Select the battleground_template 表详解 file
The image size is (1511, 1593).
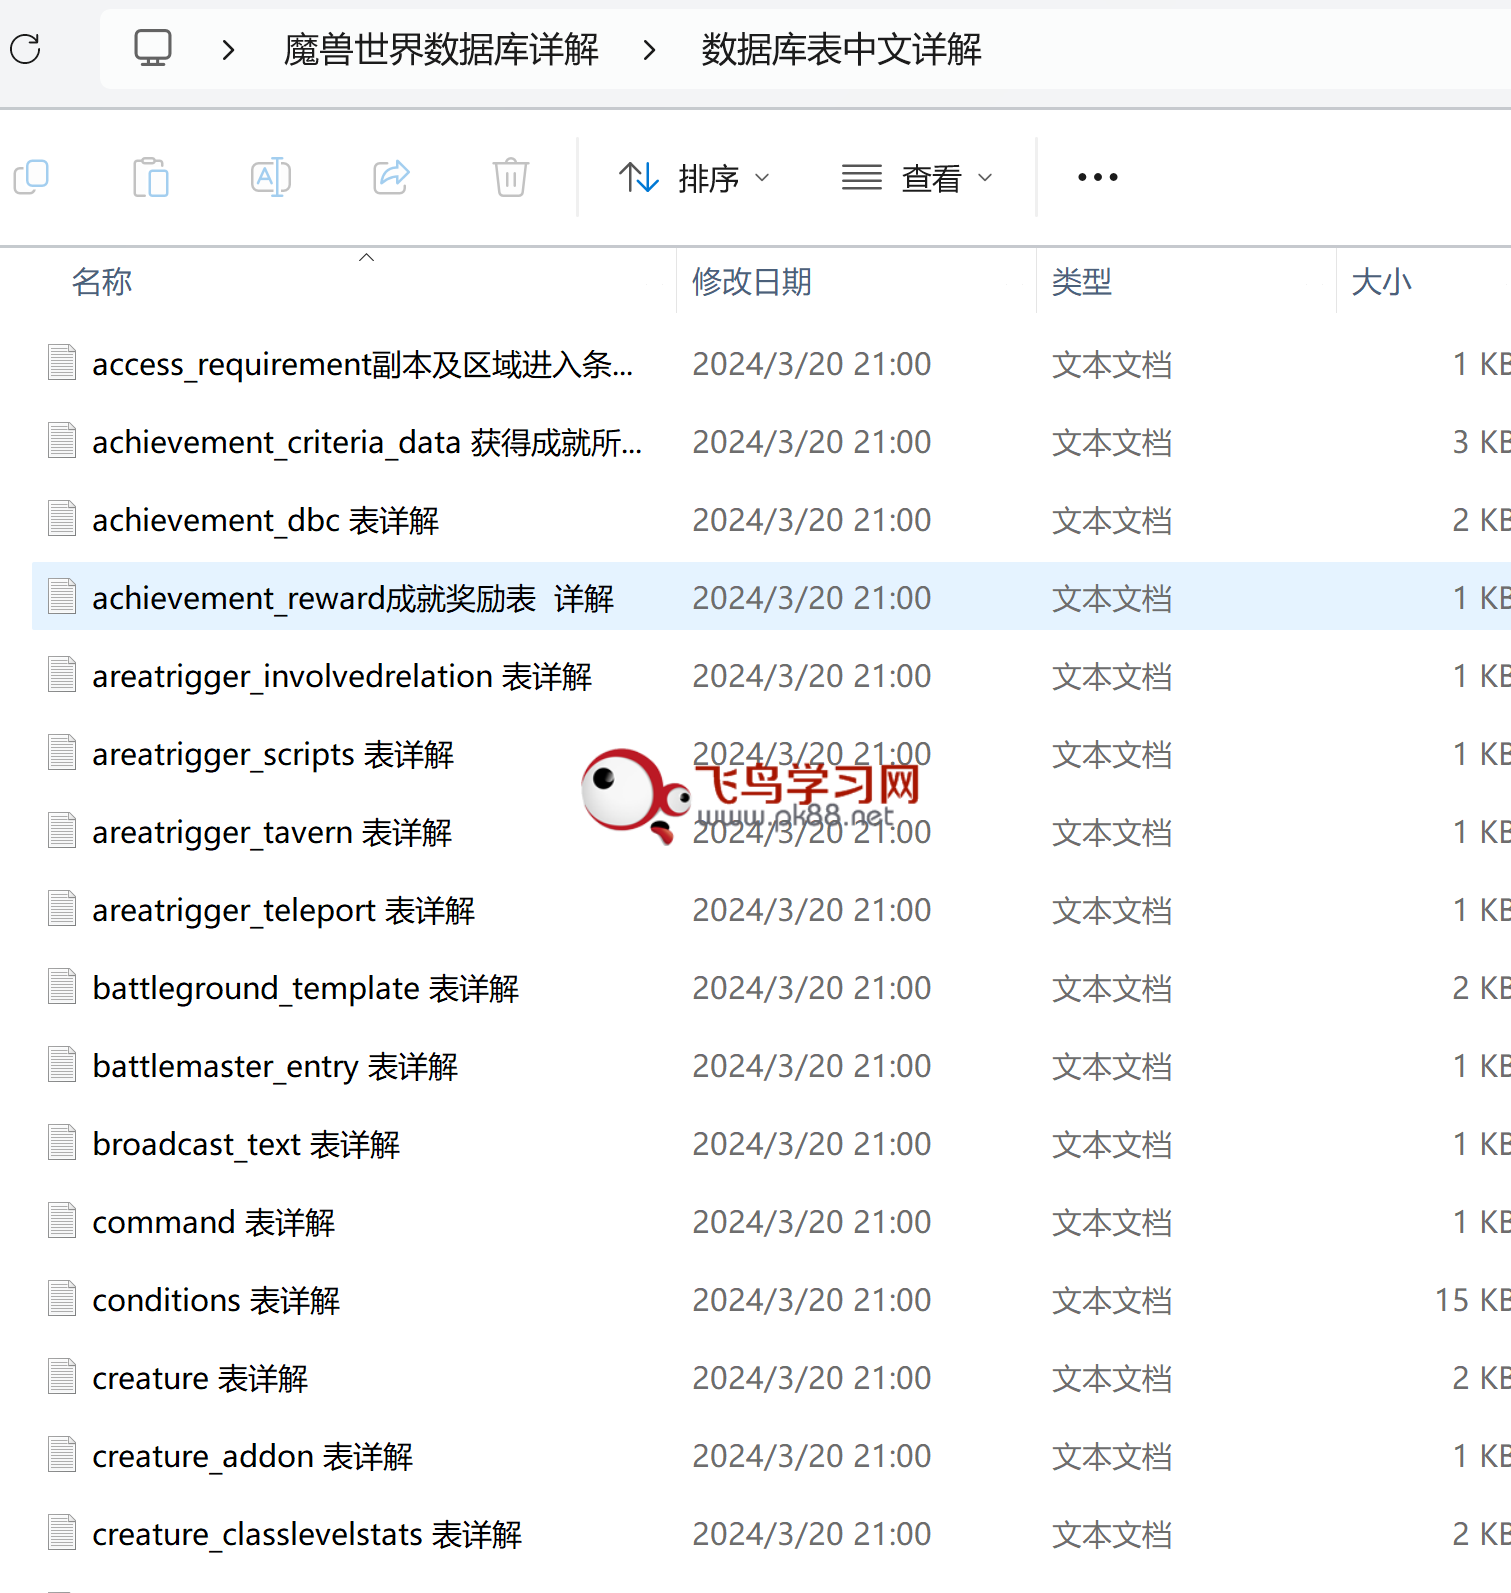point(305,988)
